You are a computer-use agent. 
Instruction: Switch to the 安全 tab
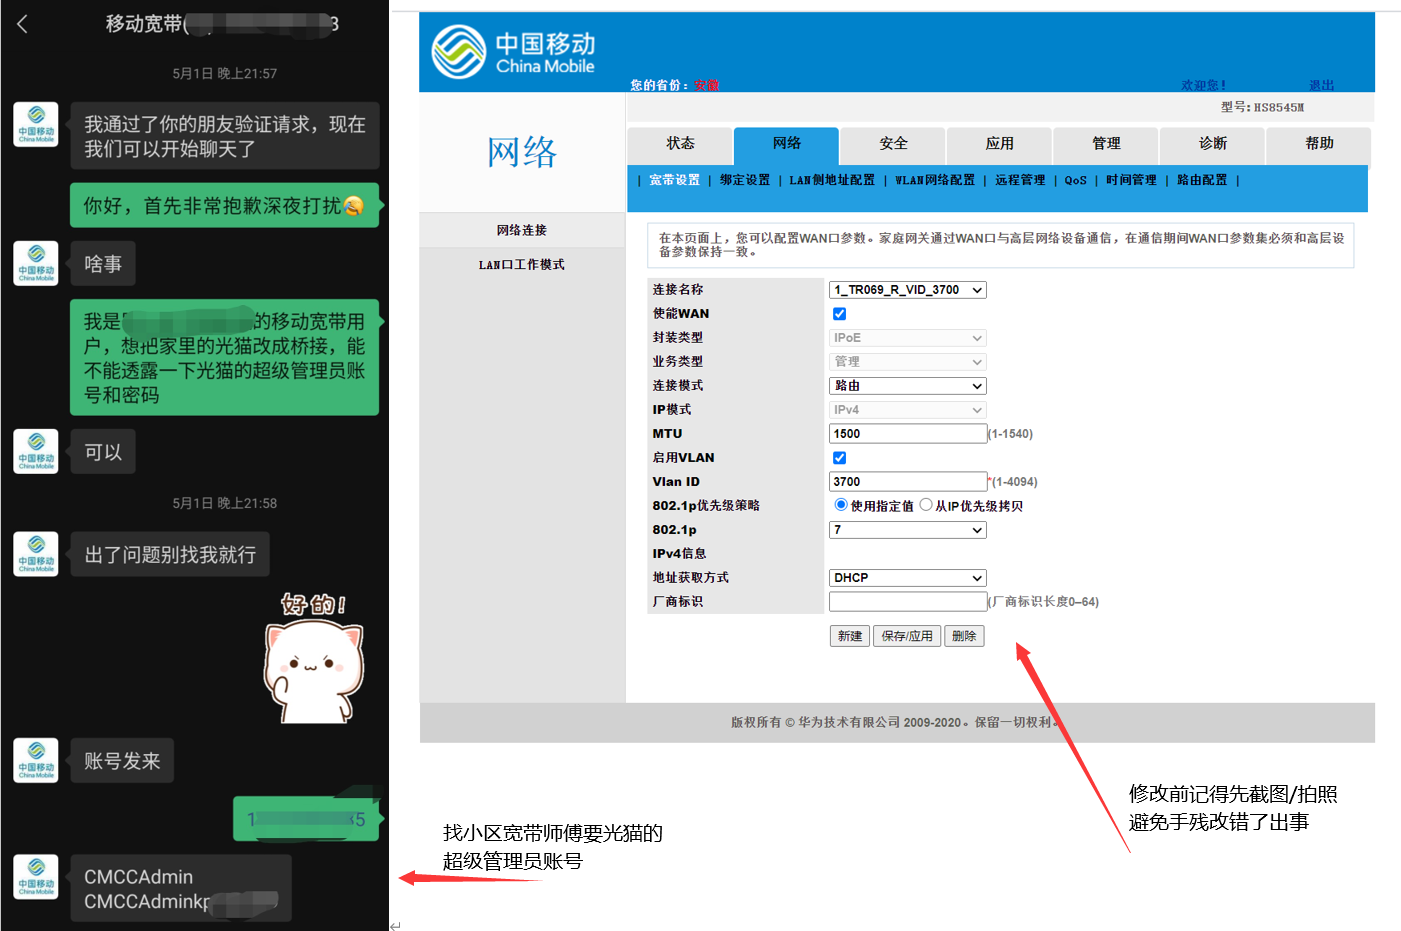[x=893, y=144]
